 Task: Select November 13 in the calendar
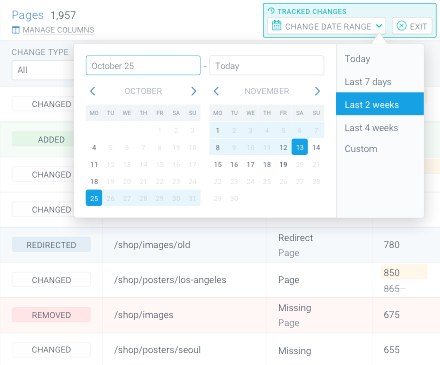300,147
